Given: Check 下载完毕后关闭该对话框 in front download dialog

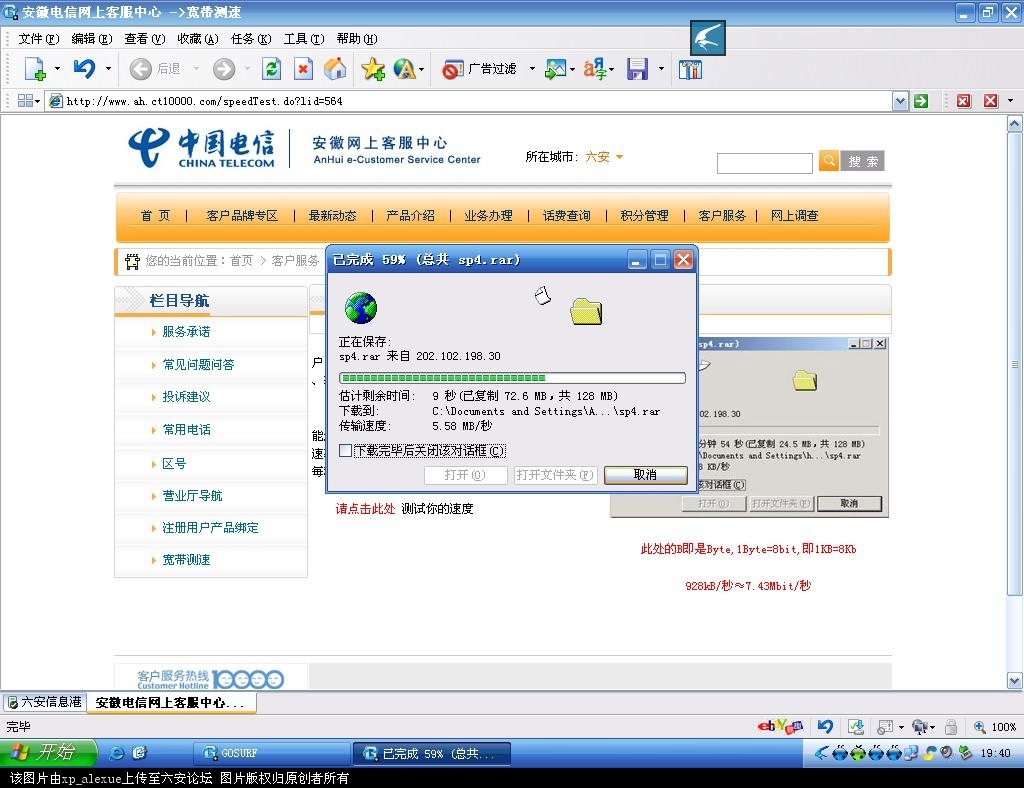Looking at the screenshot, I should pos(344,450).
